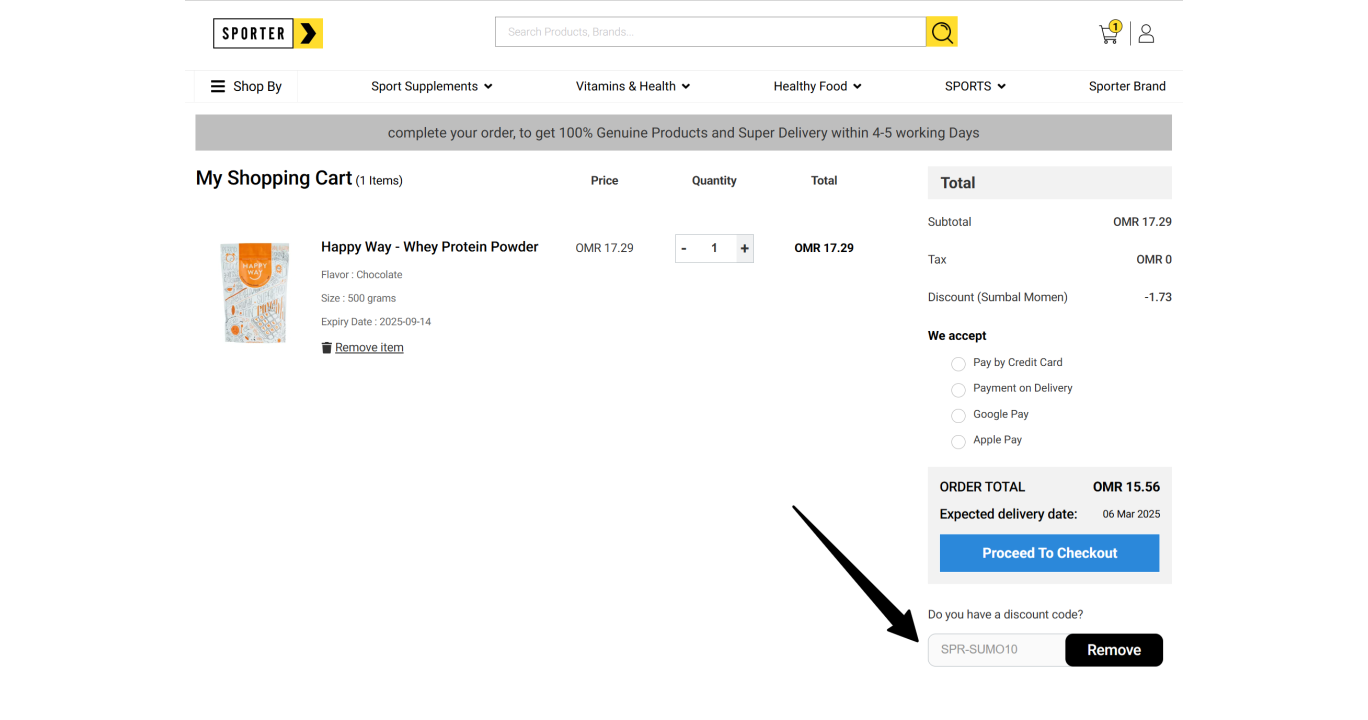Click the hamburger Shop By icon
This screenshot has width=1368, height=720.
point(217,86)
